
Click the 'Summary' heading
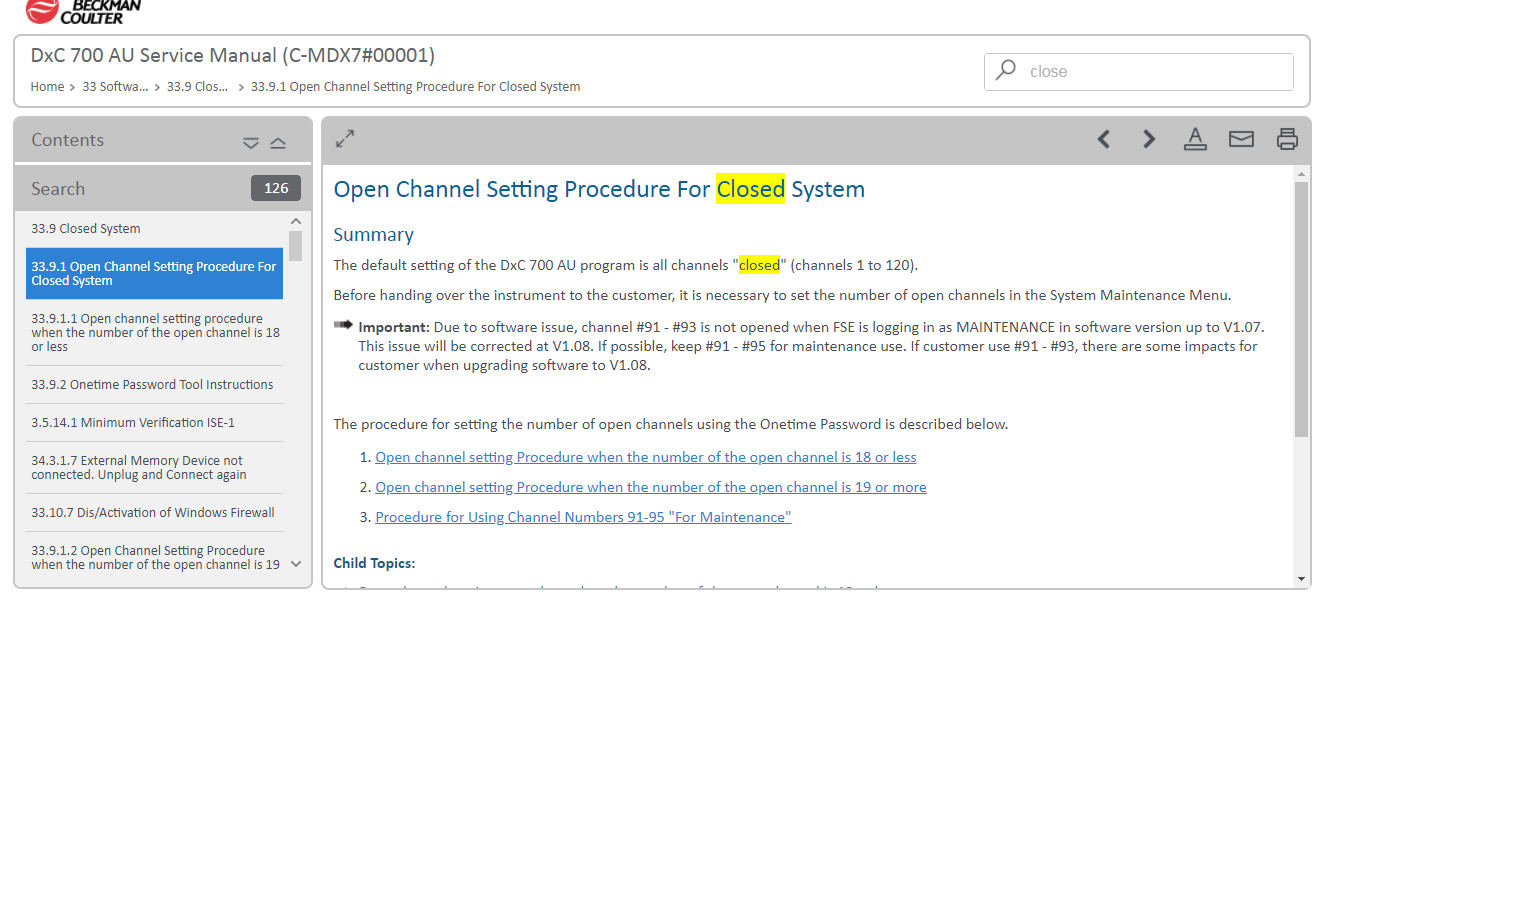pyautogui.click(x=373, y=234)
